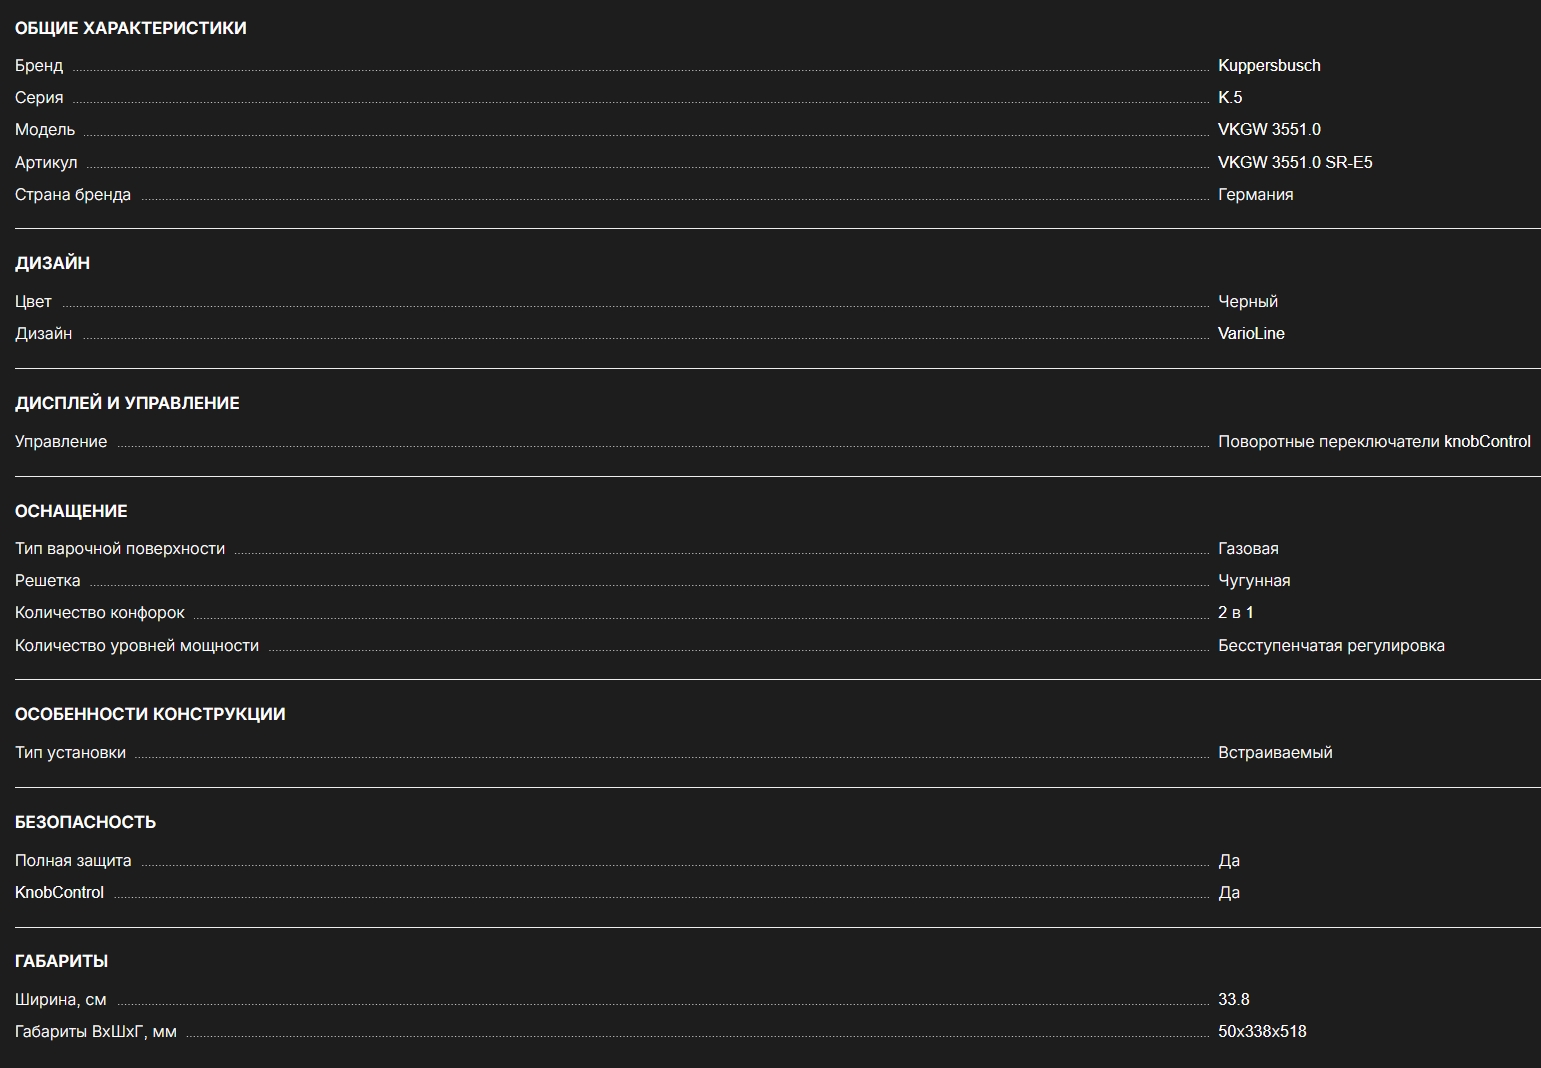Select the 'Артикул' row label
The width and height of the screenshot is (1541, 1068).
click(x=46, y=163)
